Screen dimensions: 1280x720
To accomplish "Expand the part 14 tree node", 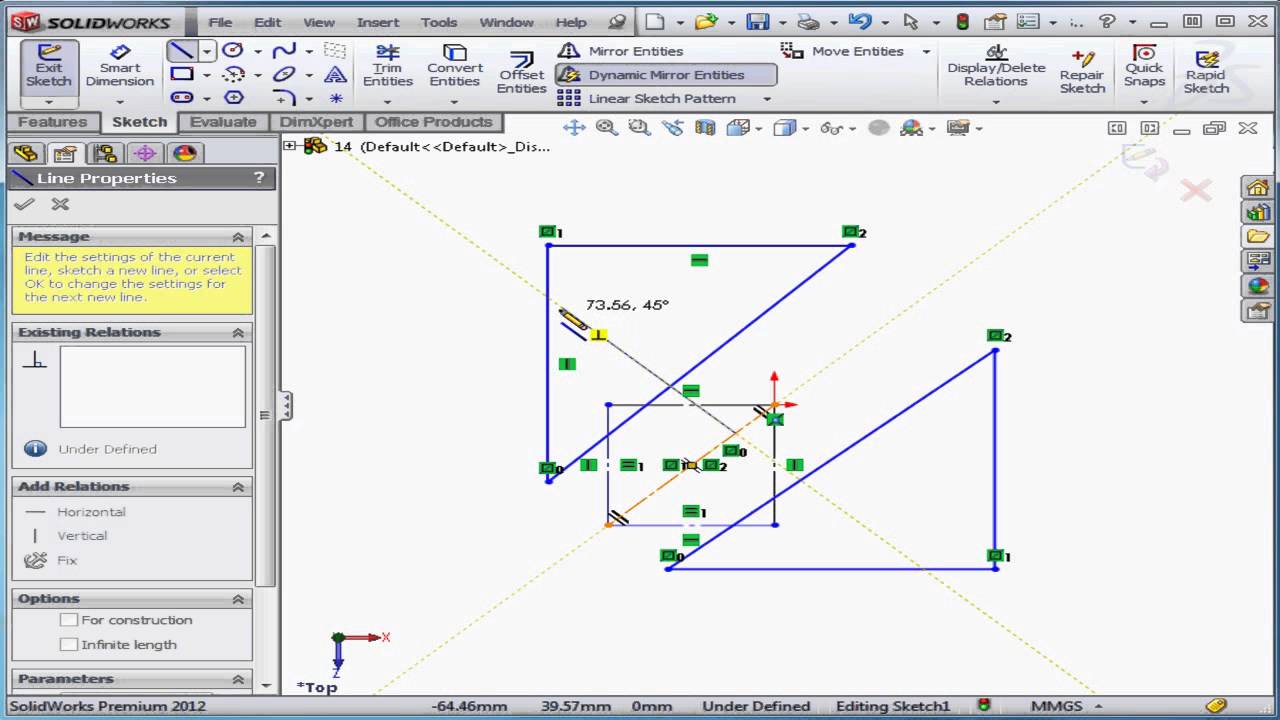I will pyautogui.click(x=290, y=146).
